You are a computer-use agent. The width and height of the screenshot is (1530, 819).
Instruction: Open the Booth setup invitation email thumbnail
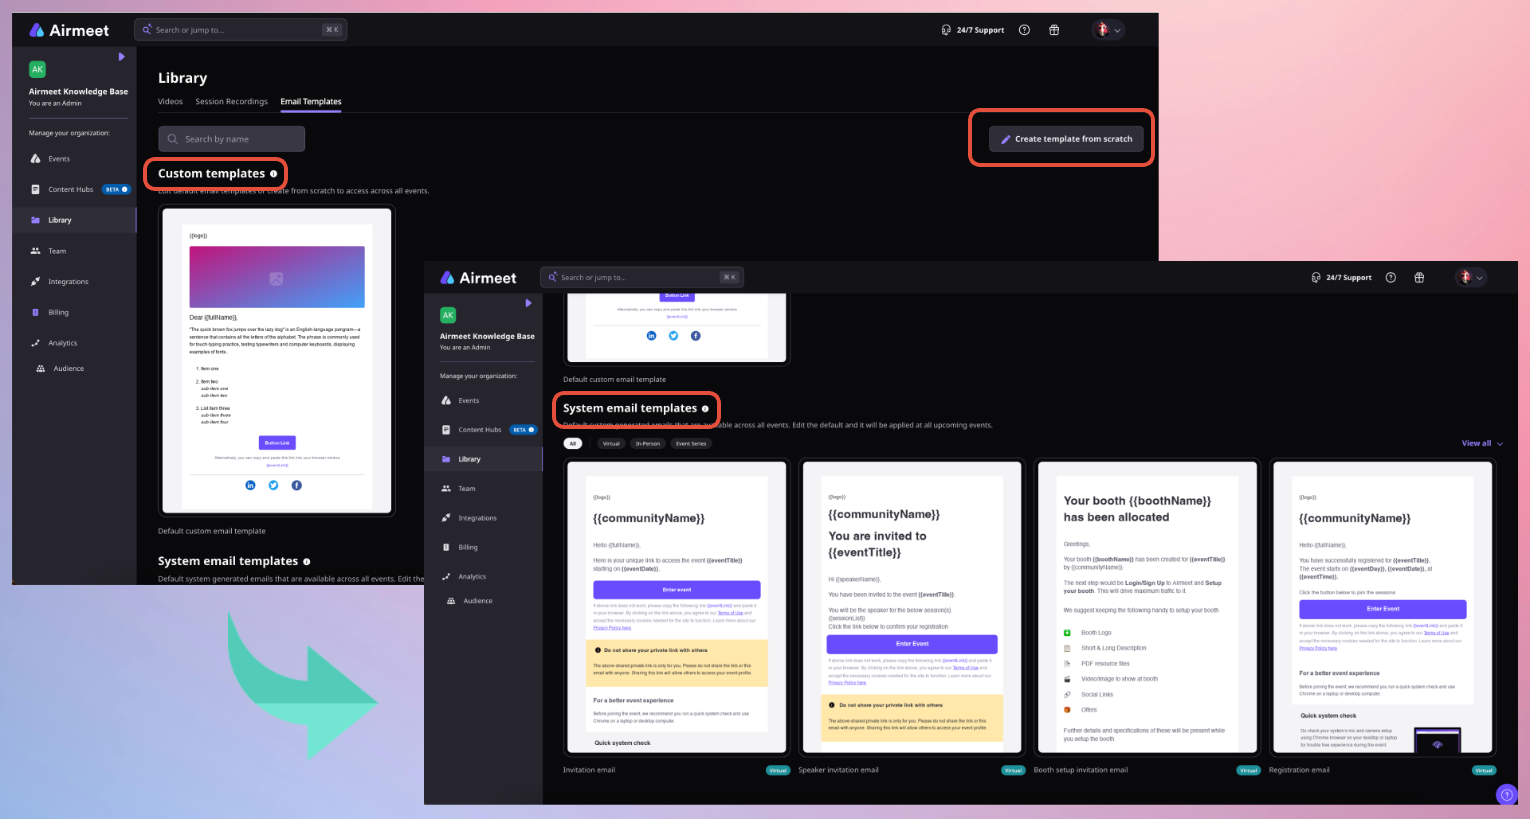(1147, 607)
